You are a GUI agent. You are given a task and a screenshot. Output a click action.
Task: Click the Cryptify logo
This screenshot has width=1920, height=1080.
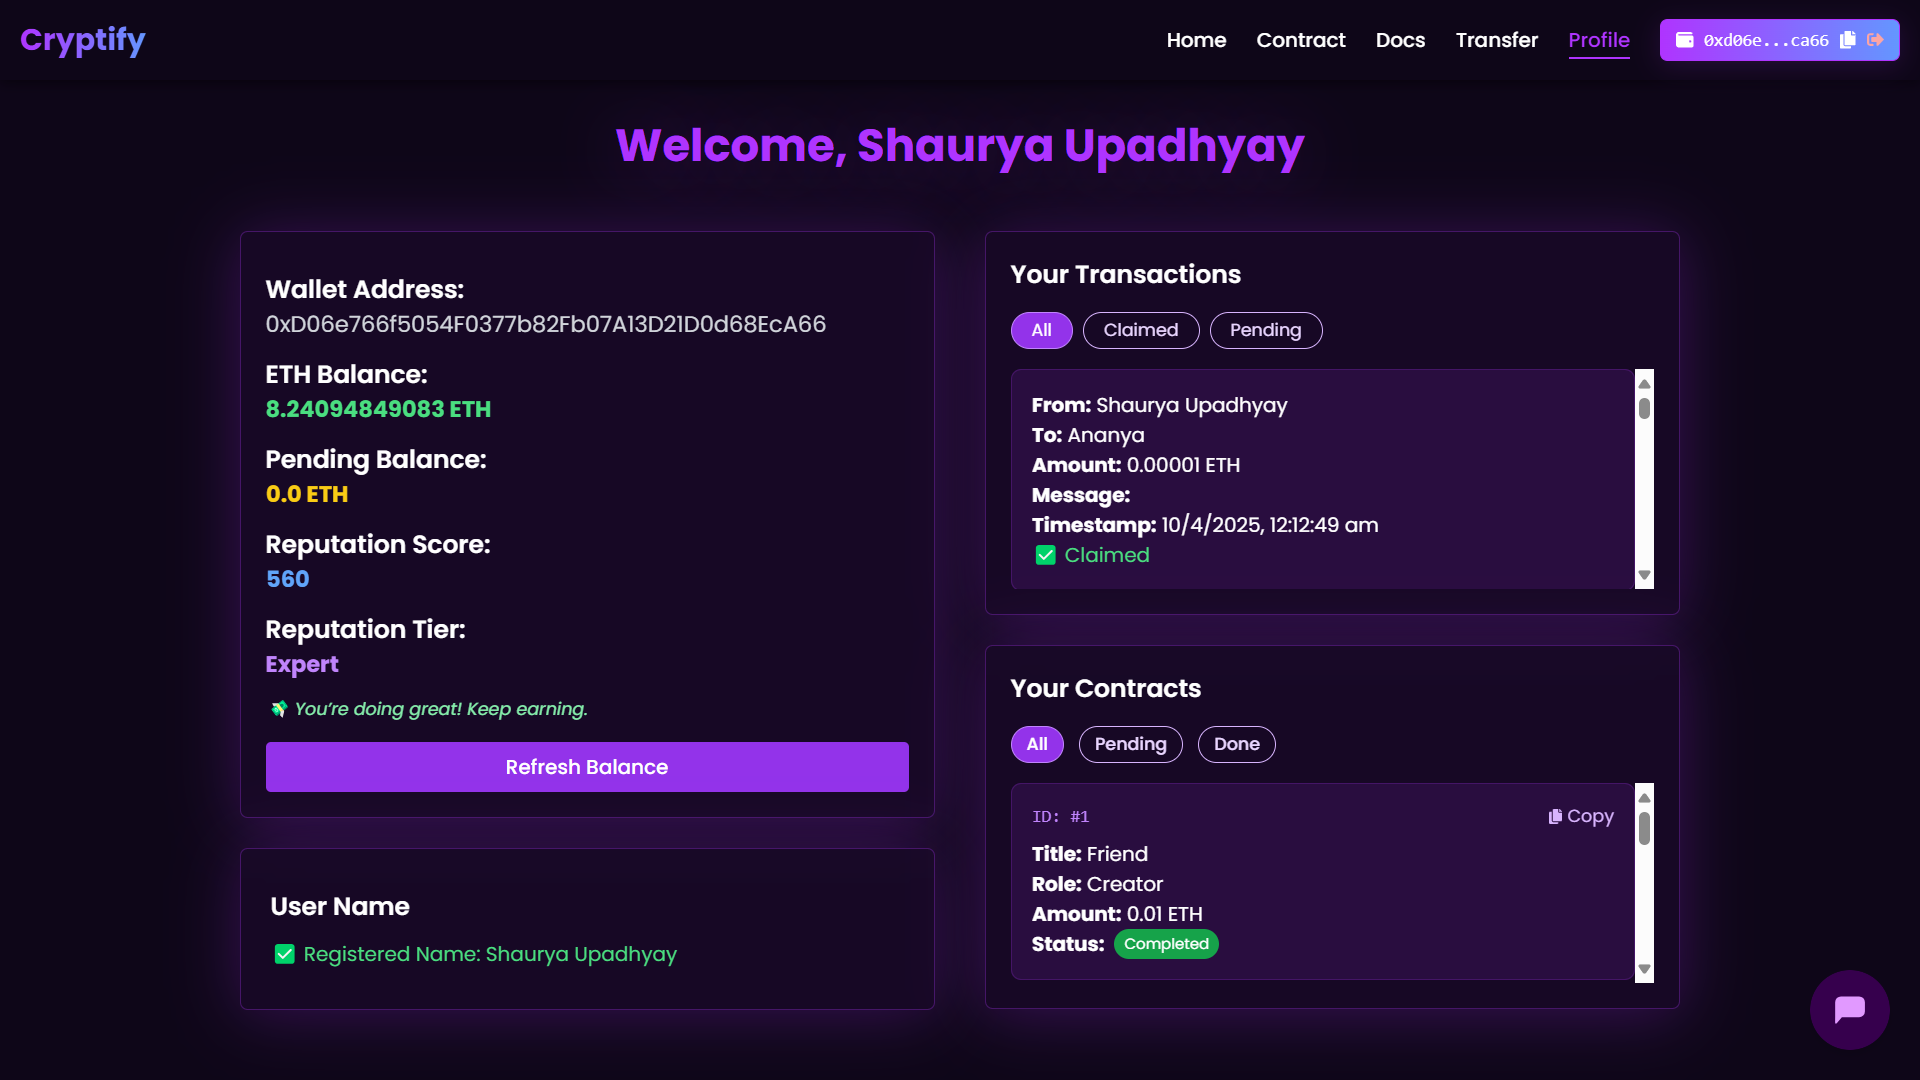tap(83, 40)
